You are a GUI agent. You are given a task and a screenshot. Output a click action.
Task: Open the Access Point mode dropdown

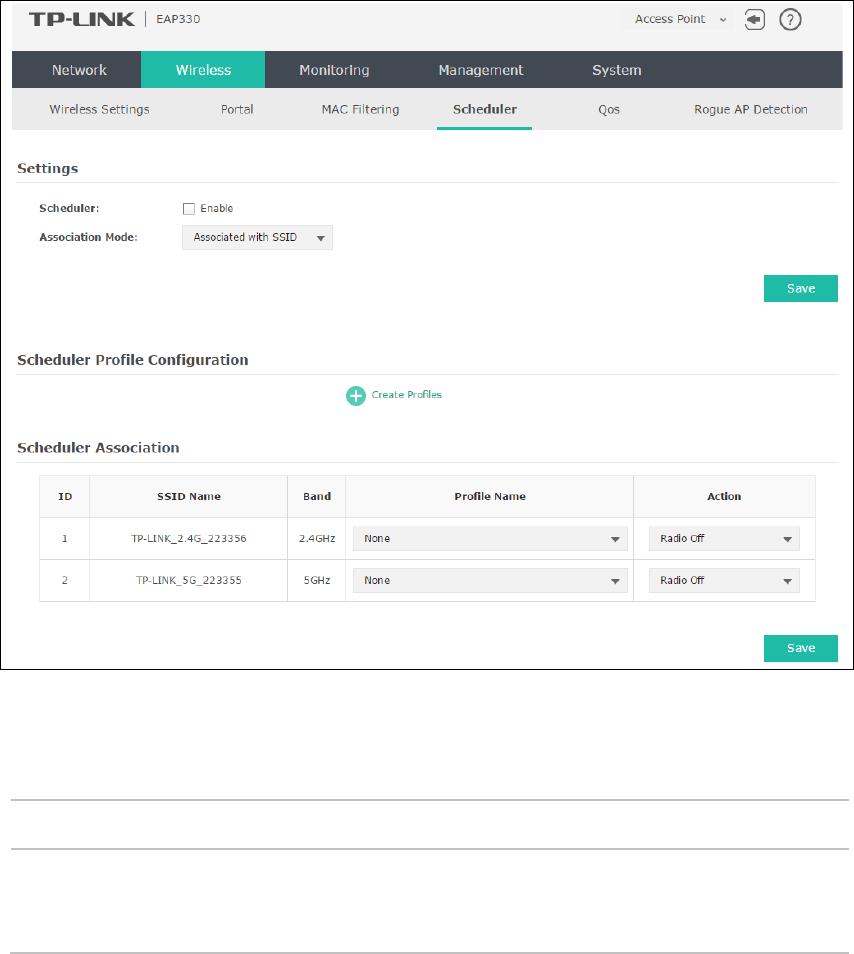pyautogui.click(x=681, y=19)
